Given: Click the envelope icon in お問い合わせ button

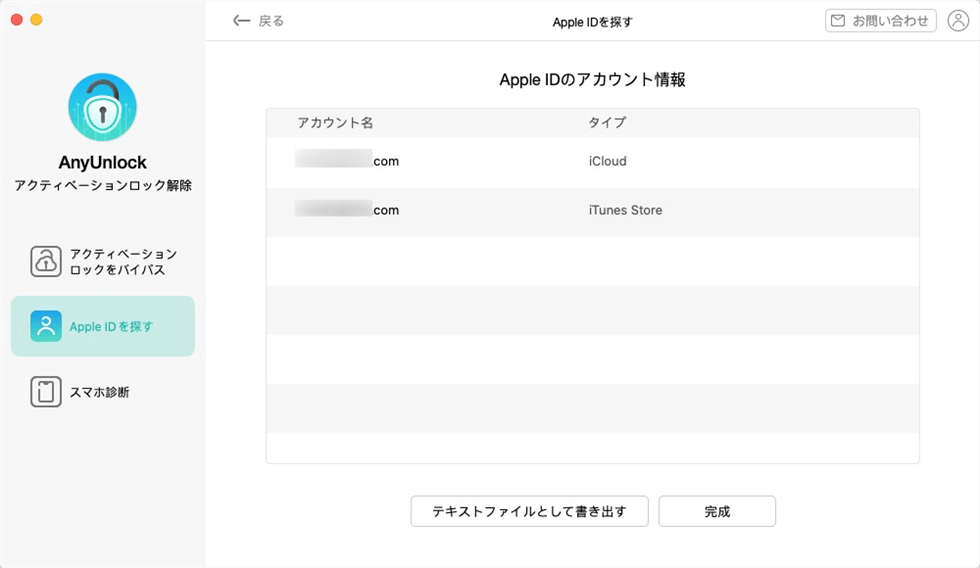Looking at the screenshot, I should pyautogui.click(x=838, y=21).
